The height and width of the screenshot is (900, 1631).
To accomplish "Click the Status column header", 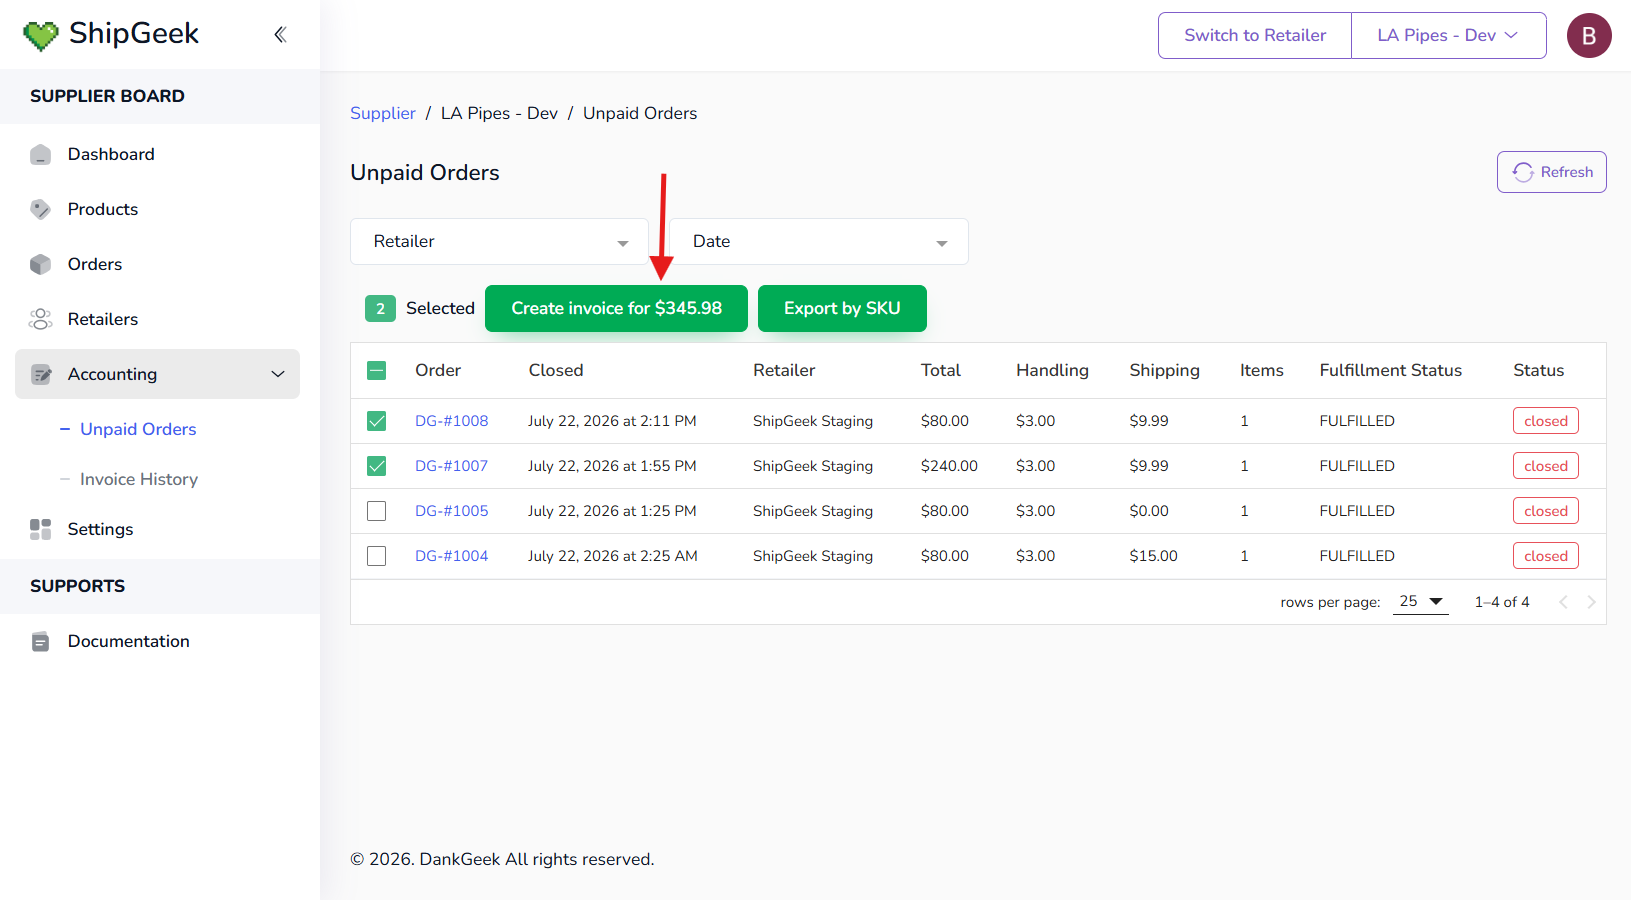I will [1538, 370].
